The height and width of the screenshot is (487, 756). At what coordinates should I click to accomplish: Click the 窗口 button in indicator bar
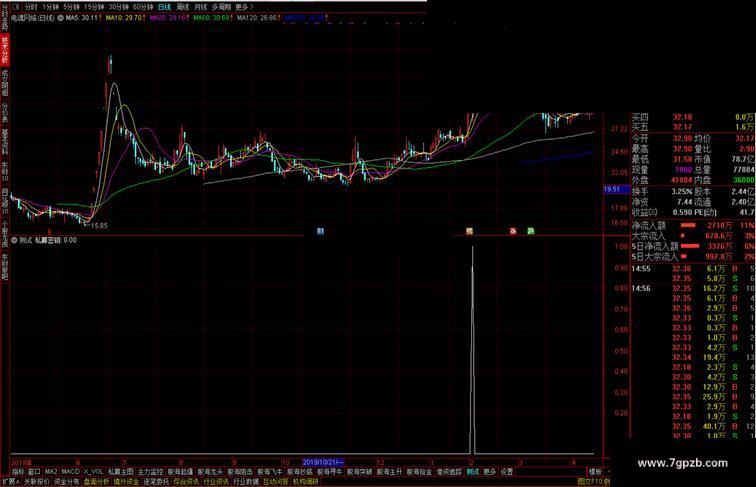point(34,472)
